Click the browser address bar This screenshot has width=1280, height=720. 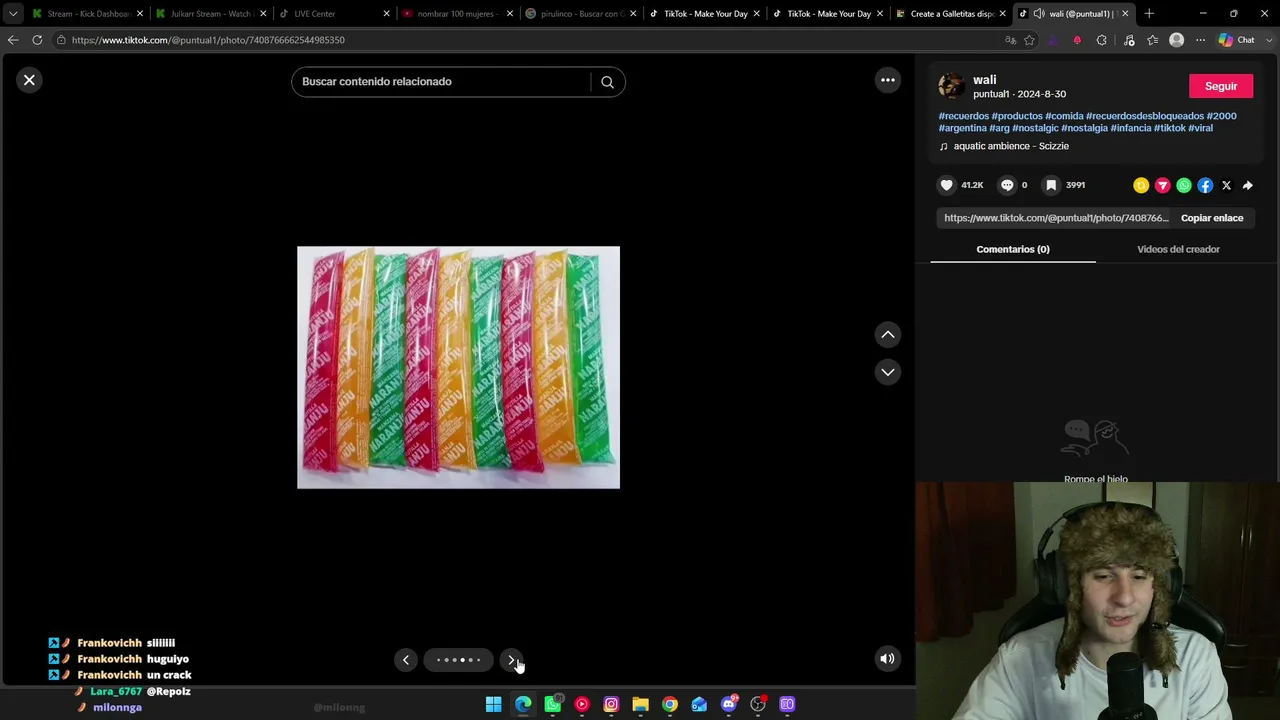[530, 40]
